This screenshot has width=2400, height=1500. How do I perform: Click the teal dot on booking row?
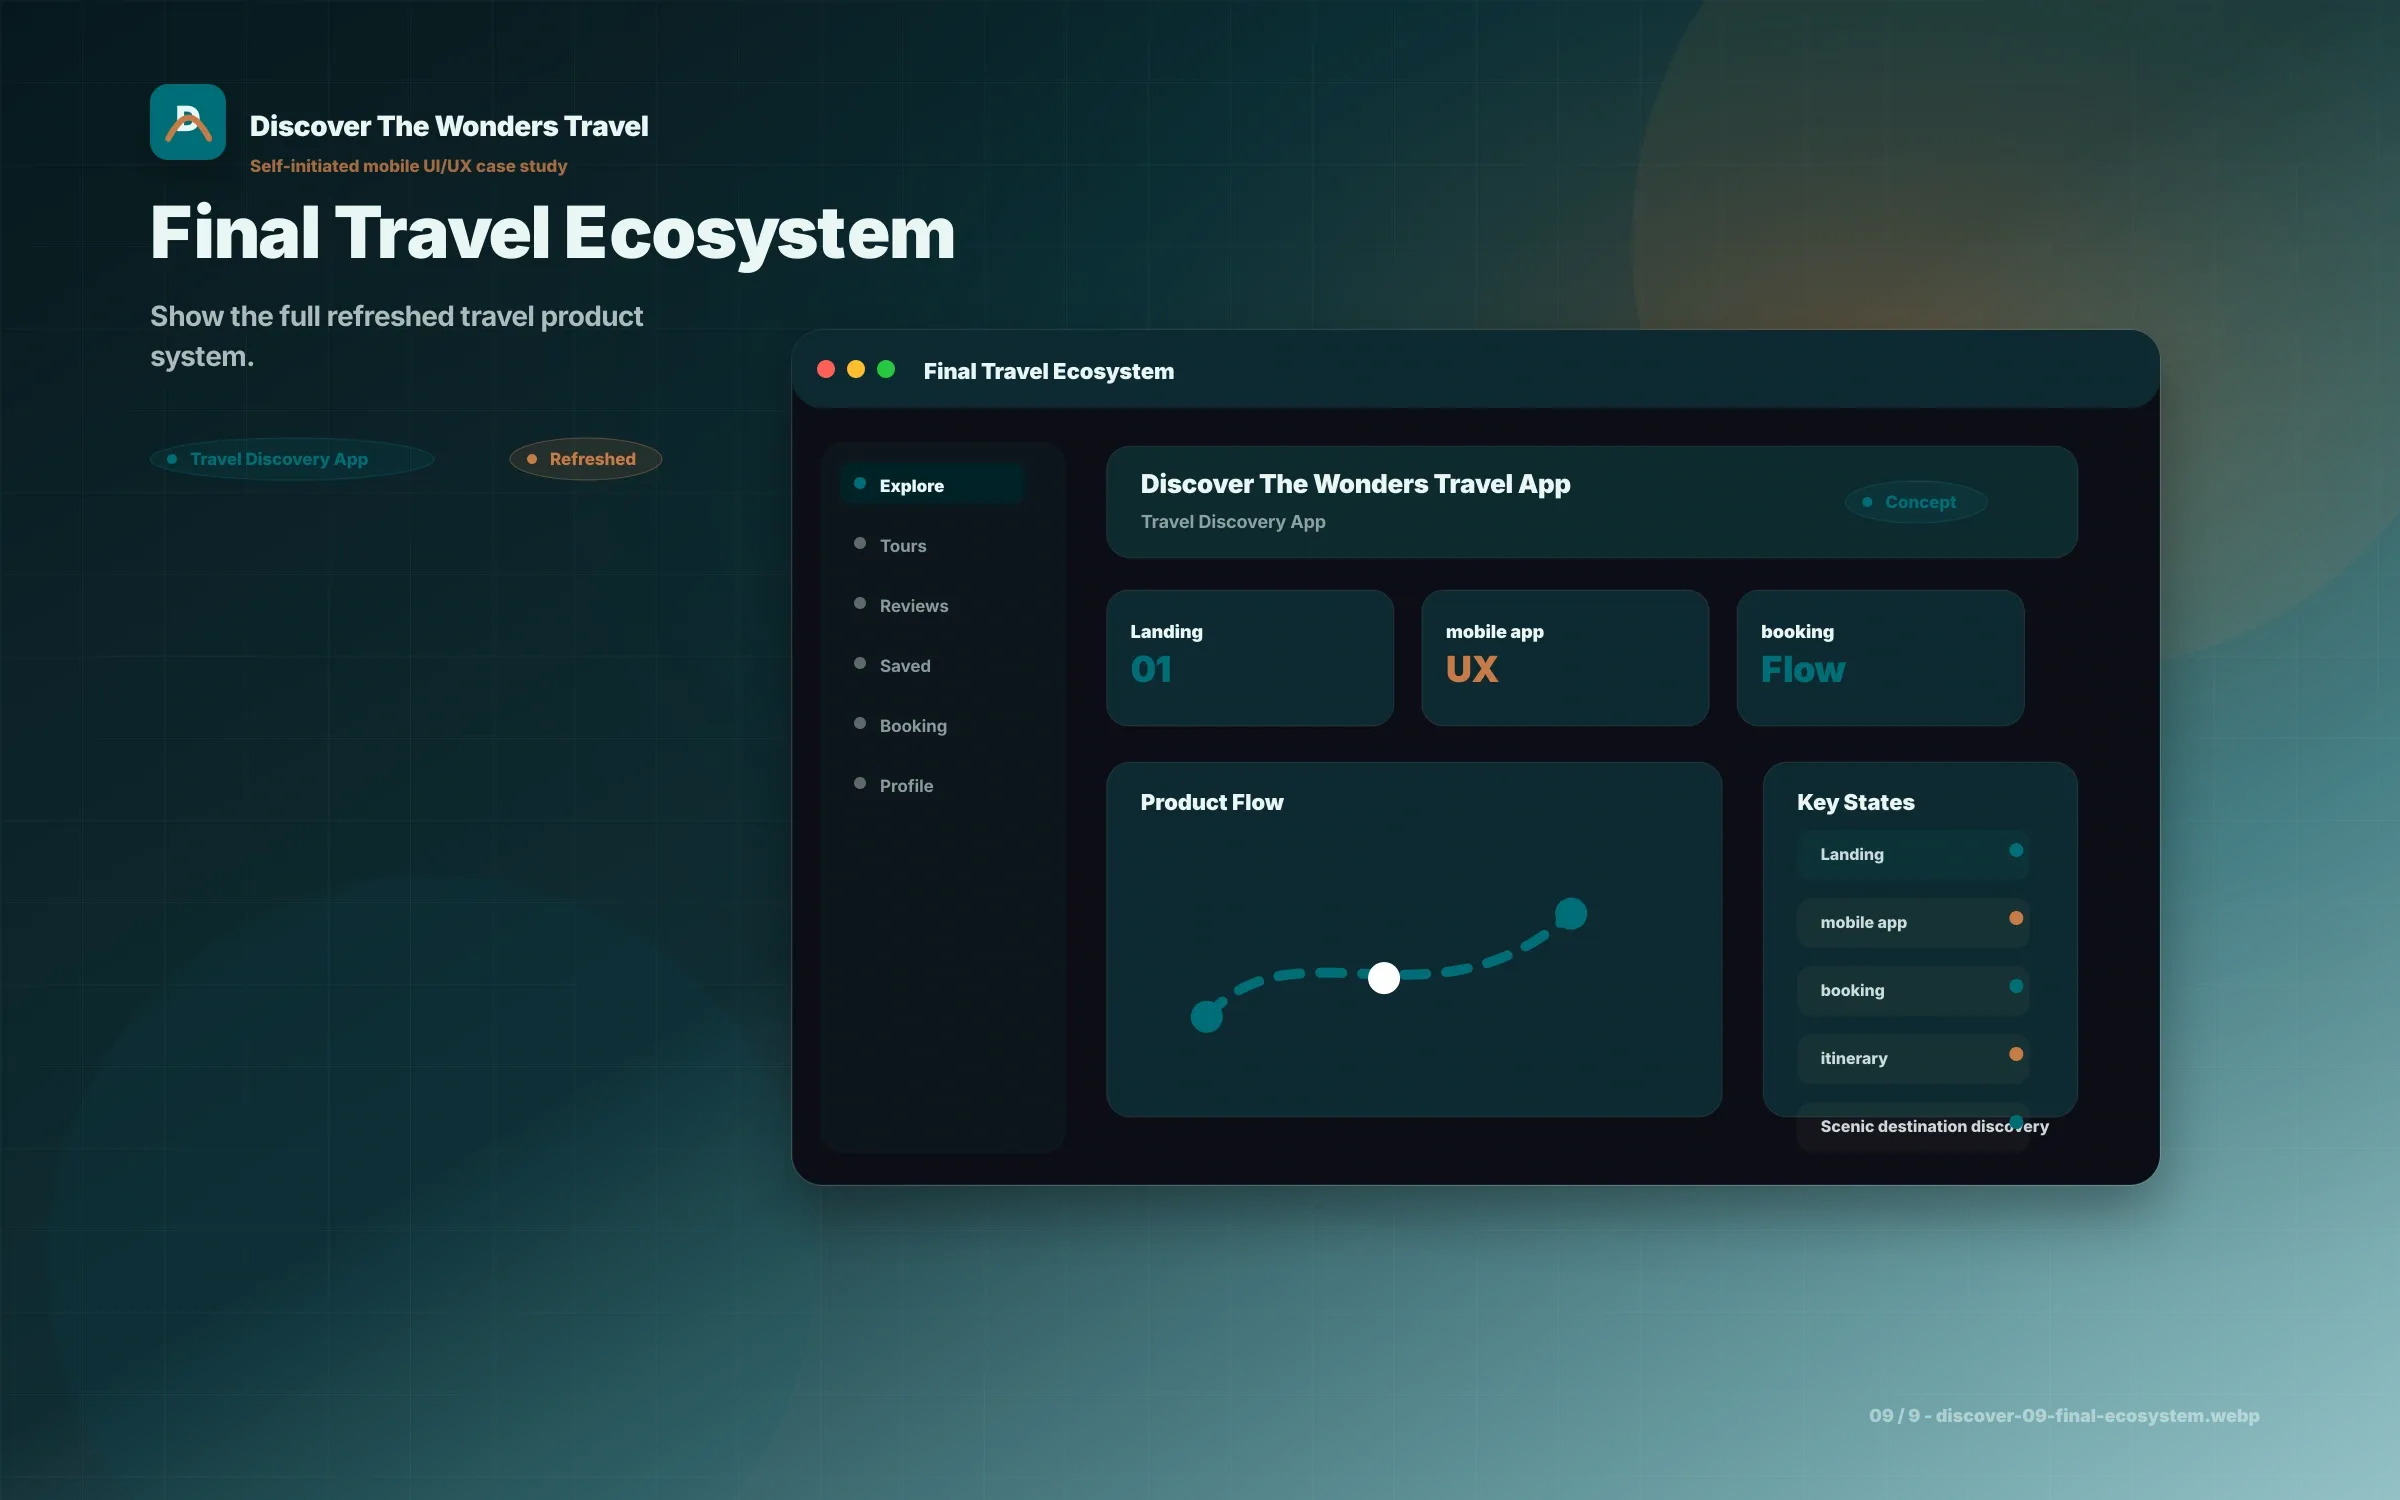(x=2016, y=986)
